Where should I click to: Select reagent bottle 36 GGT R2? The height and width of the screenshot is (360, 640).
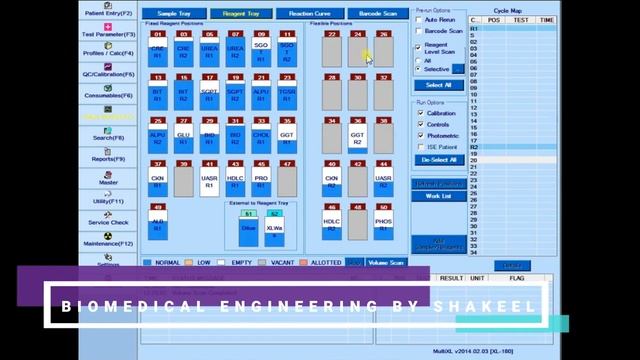pyautogui.click(x=358, y=136)
